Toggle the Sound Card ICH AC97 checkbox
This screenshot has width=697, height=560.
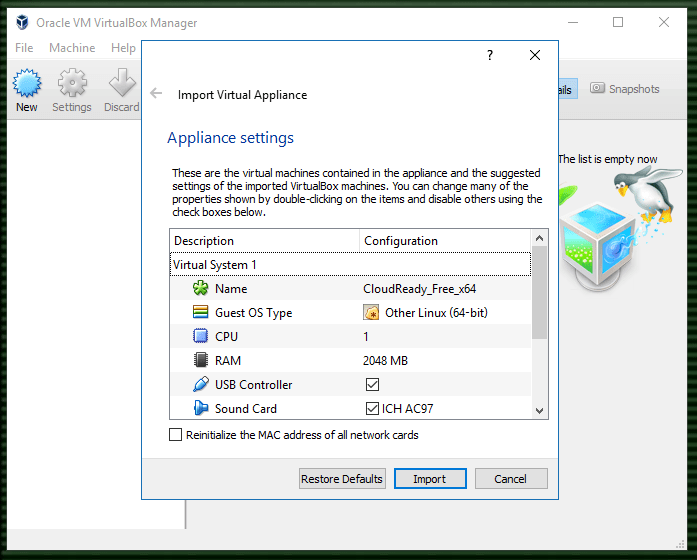pyautogui.click(x=372, y=408)
